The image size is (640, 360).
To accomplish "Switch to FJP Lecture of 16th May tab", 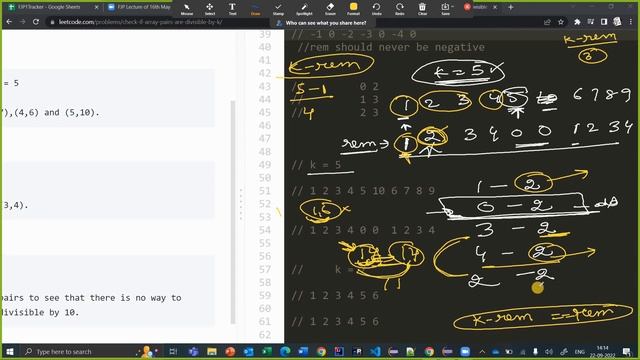I will 139,7.
